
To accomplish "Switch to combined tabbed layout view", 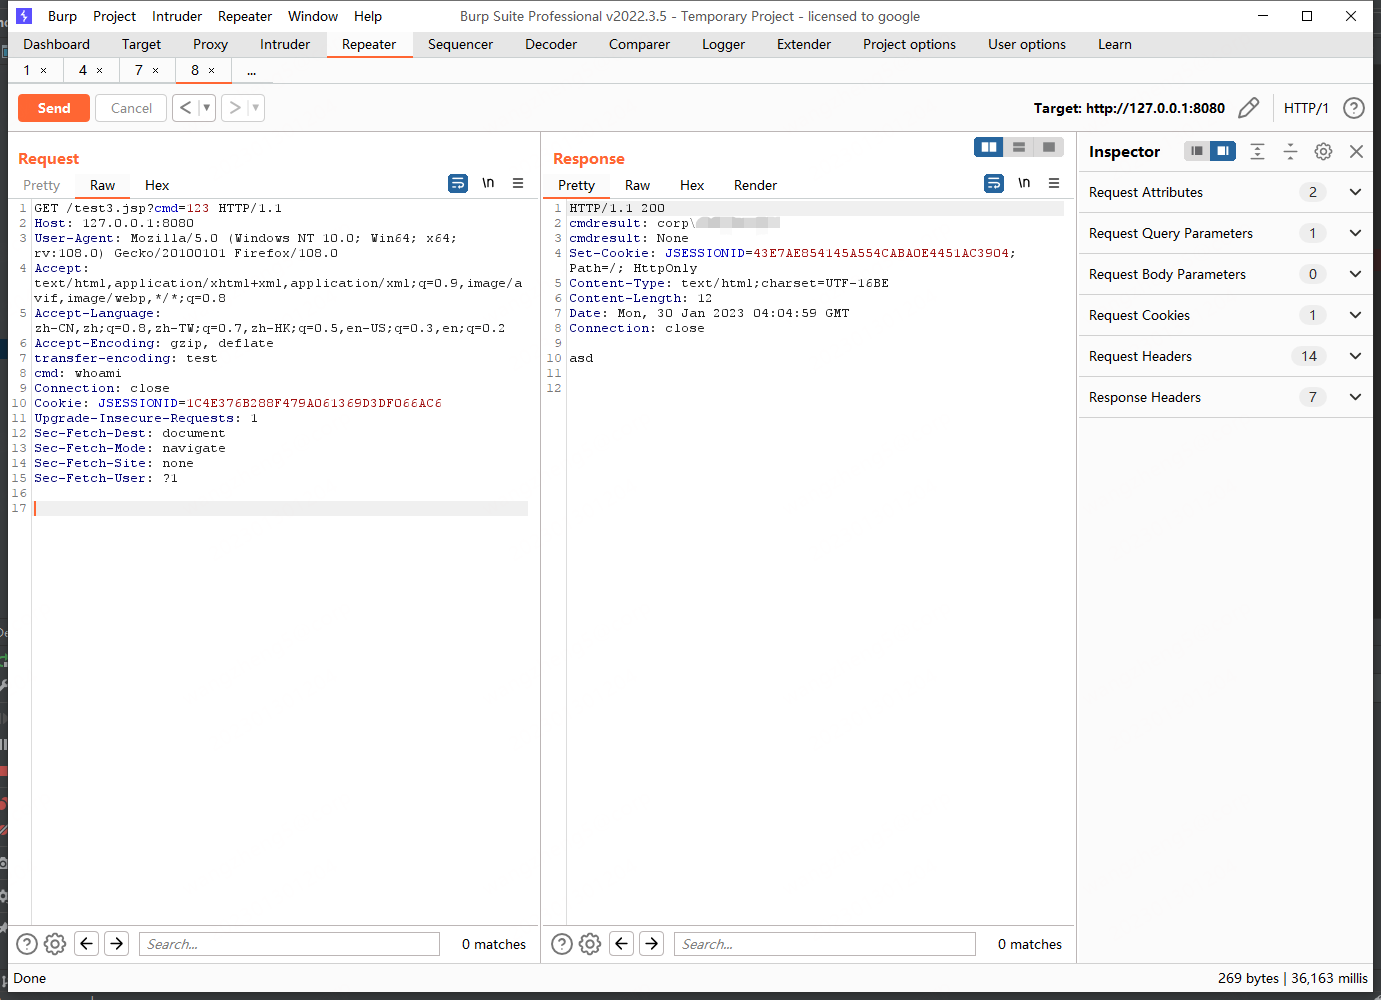I will (1048, 147).
